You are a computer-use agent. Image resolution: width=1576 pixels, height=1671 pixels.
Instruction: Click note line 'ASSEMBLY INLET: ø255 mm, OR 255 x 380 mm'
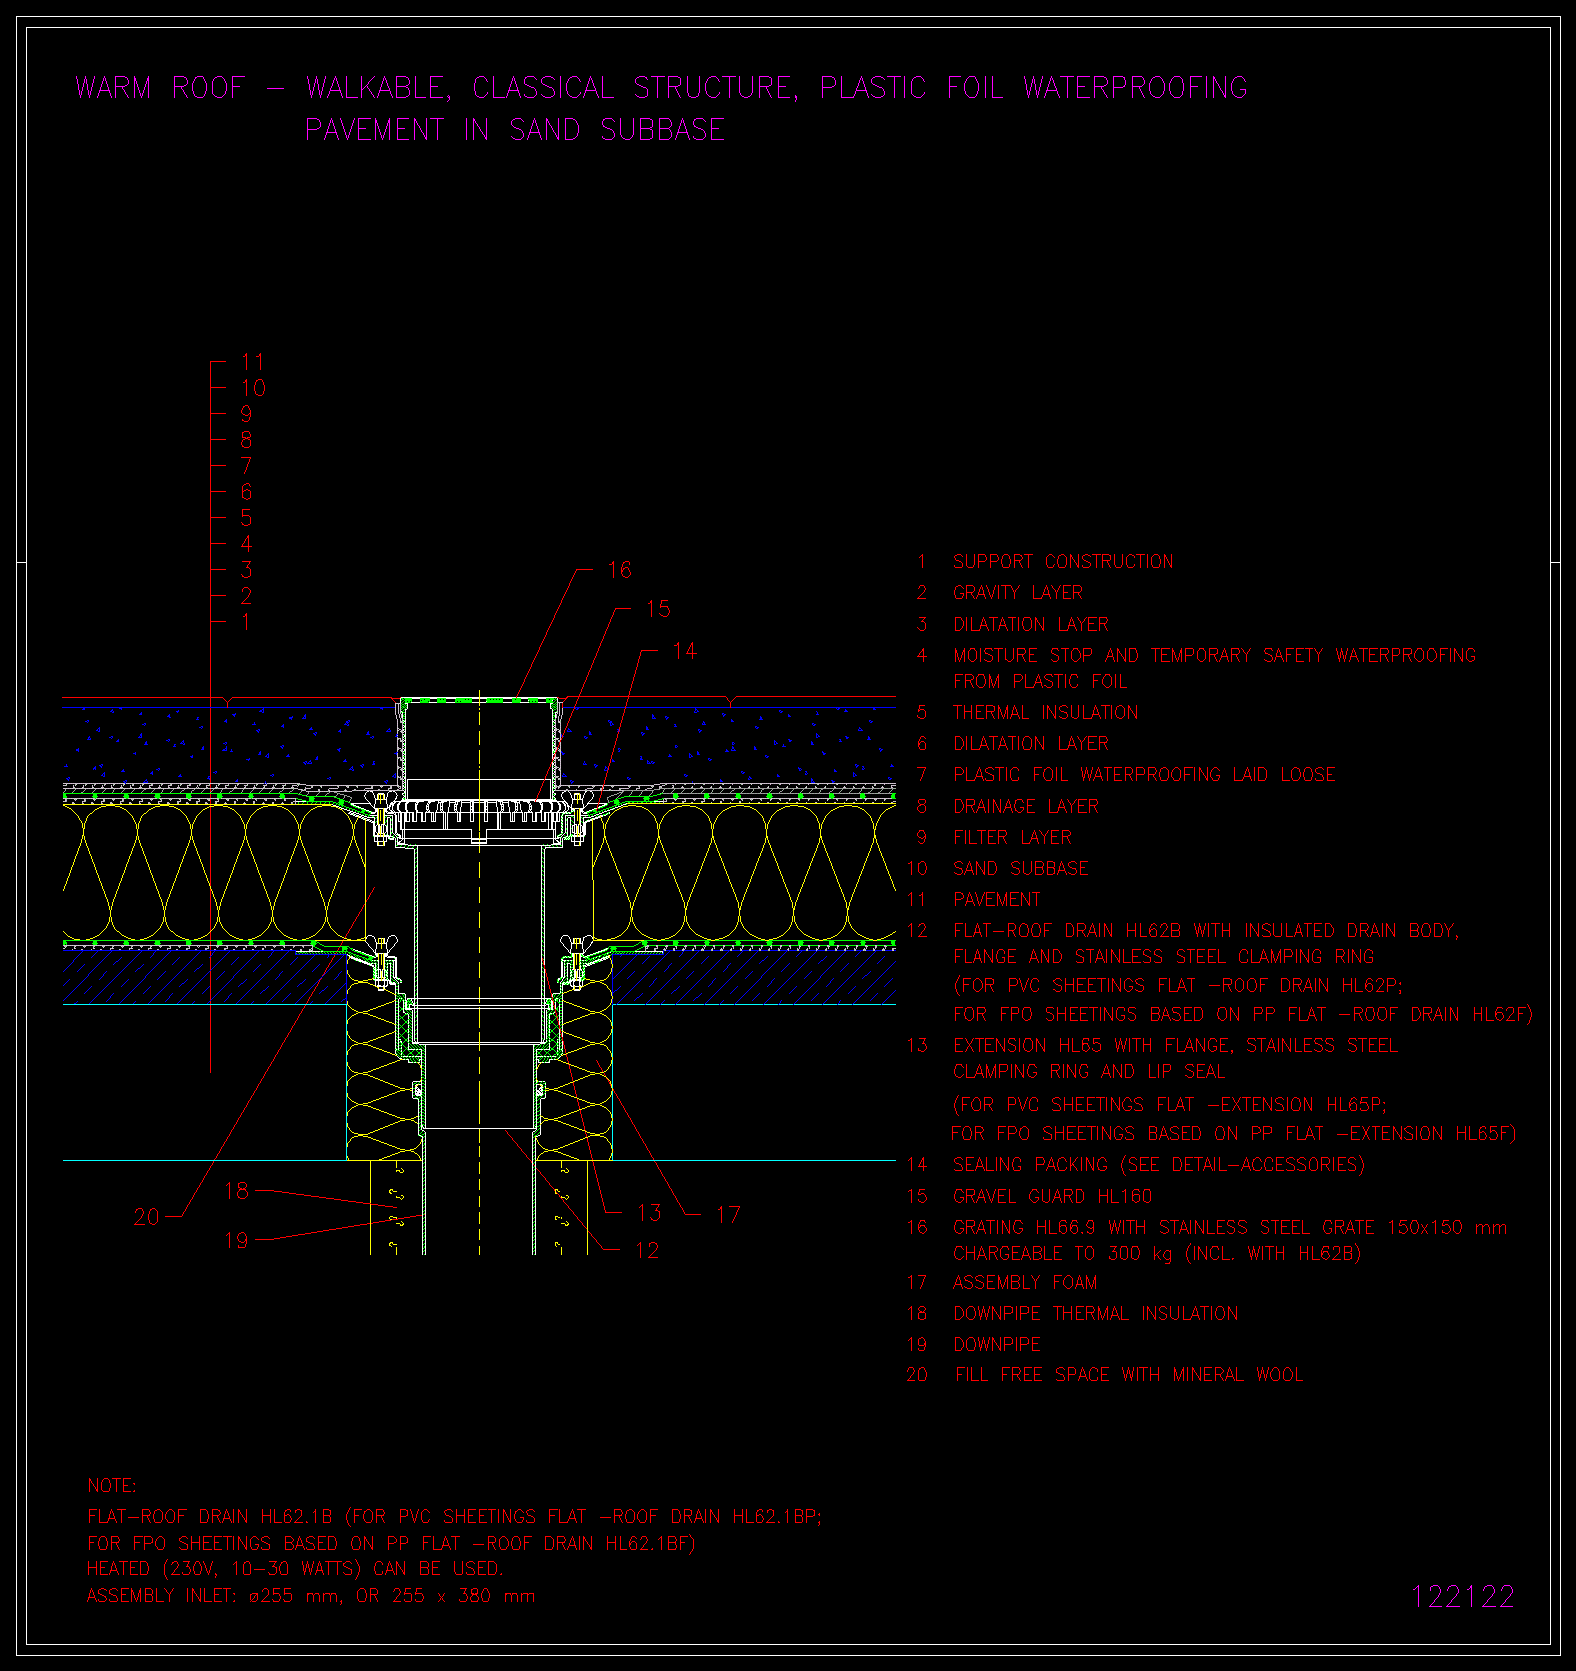pyautogui.click(x=311, y=1596)
